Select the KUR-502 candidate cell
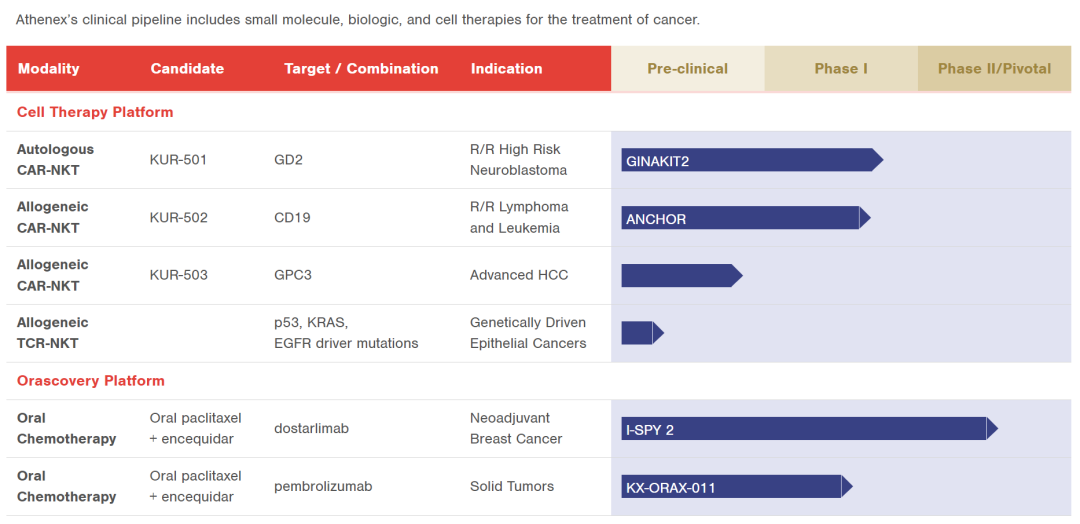Viewport: 1080px width, 524px height. click(178, 218)
